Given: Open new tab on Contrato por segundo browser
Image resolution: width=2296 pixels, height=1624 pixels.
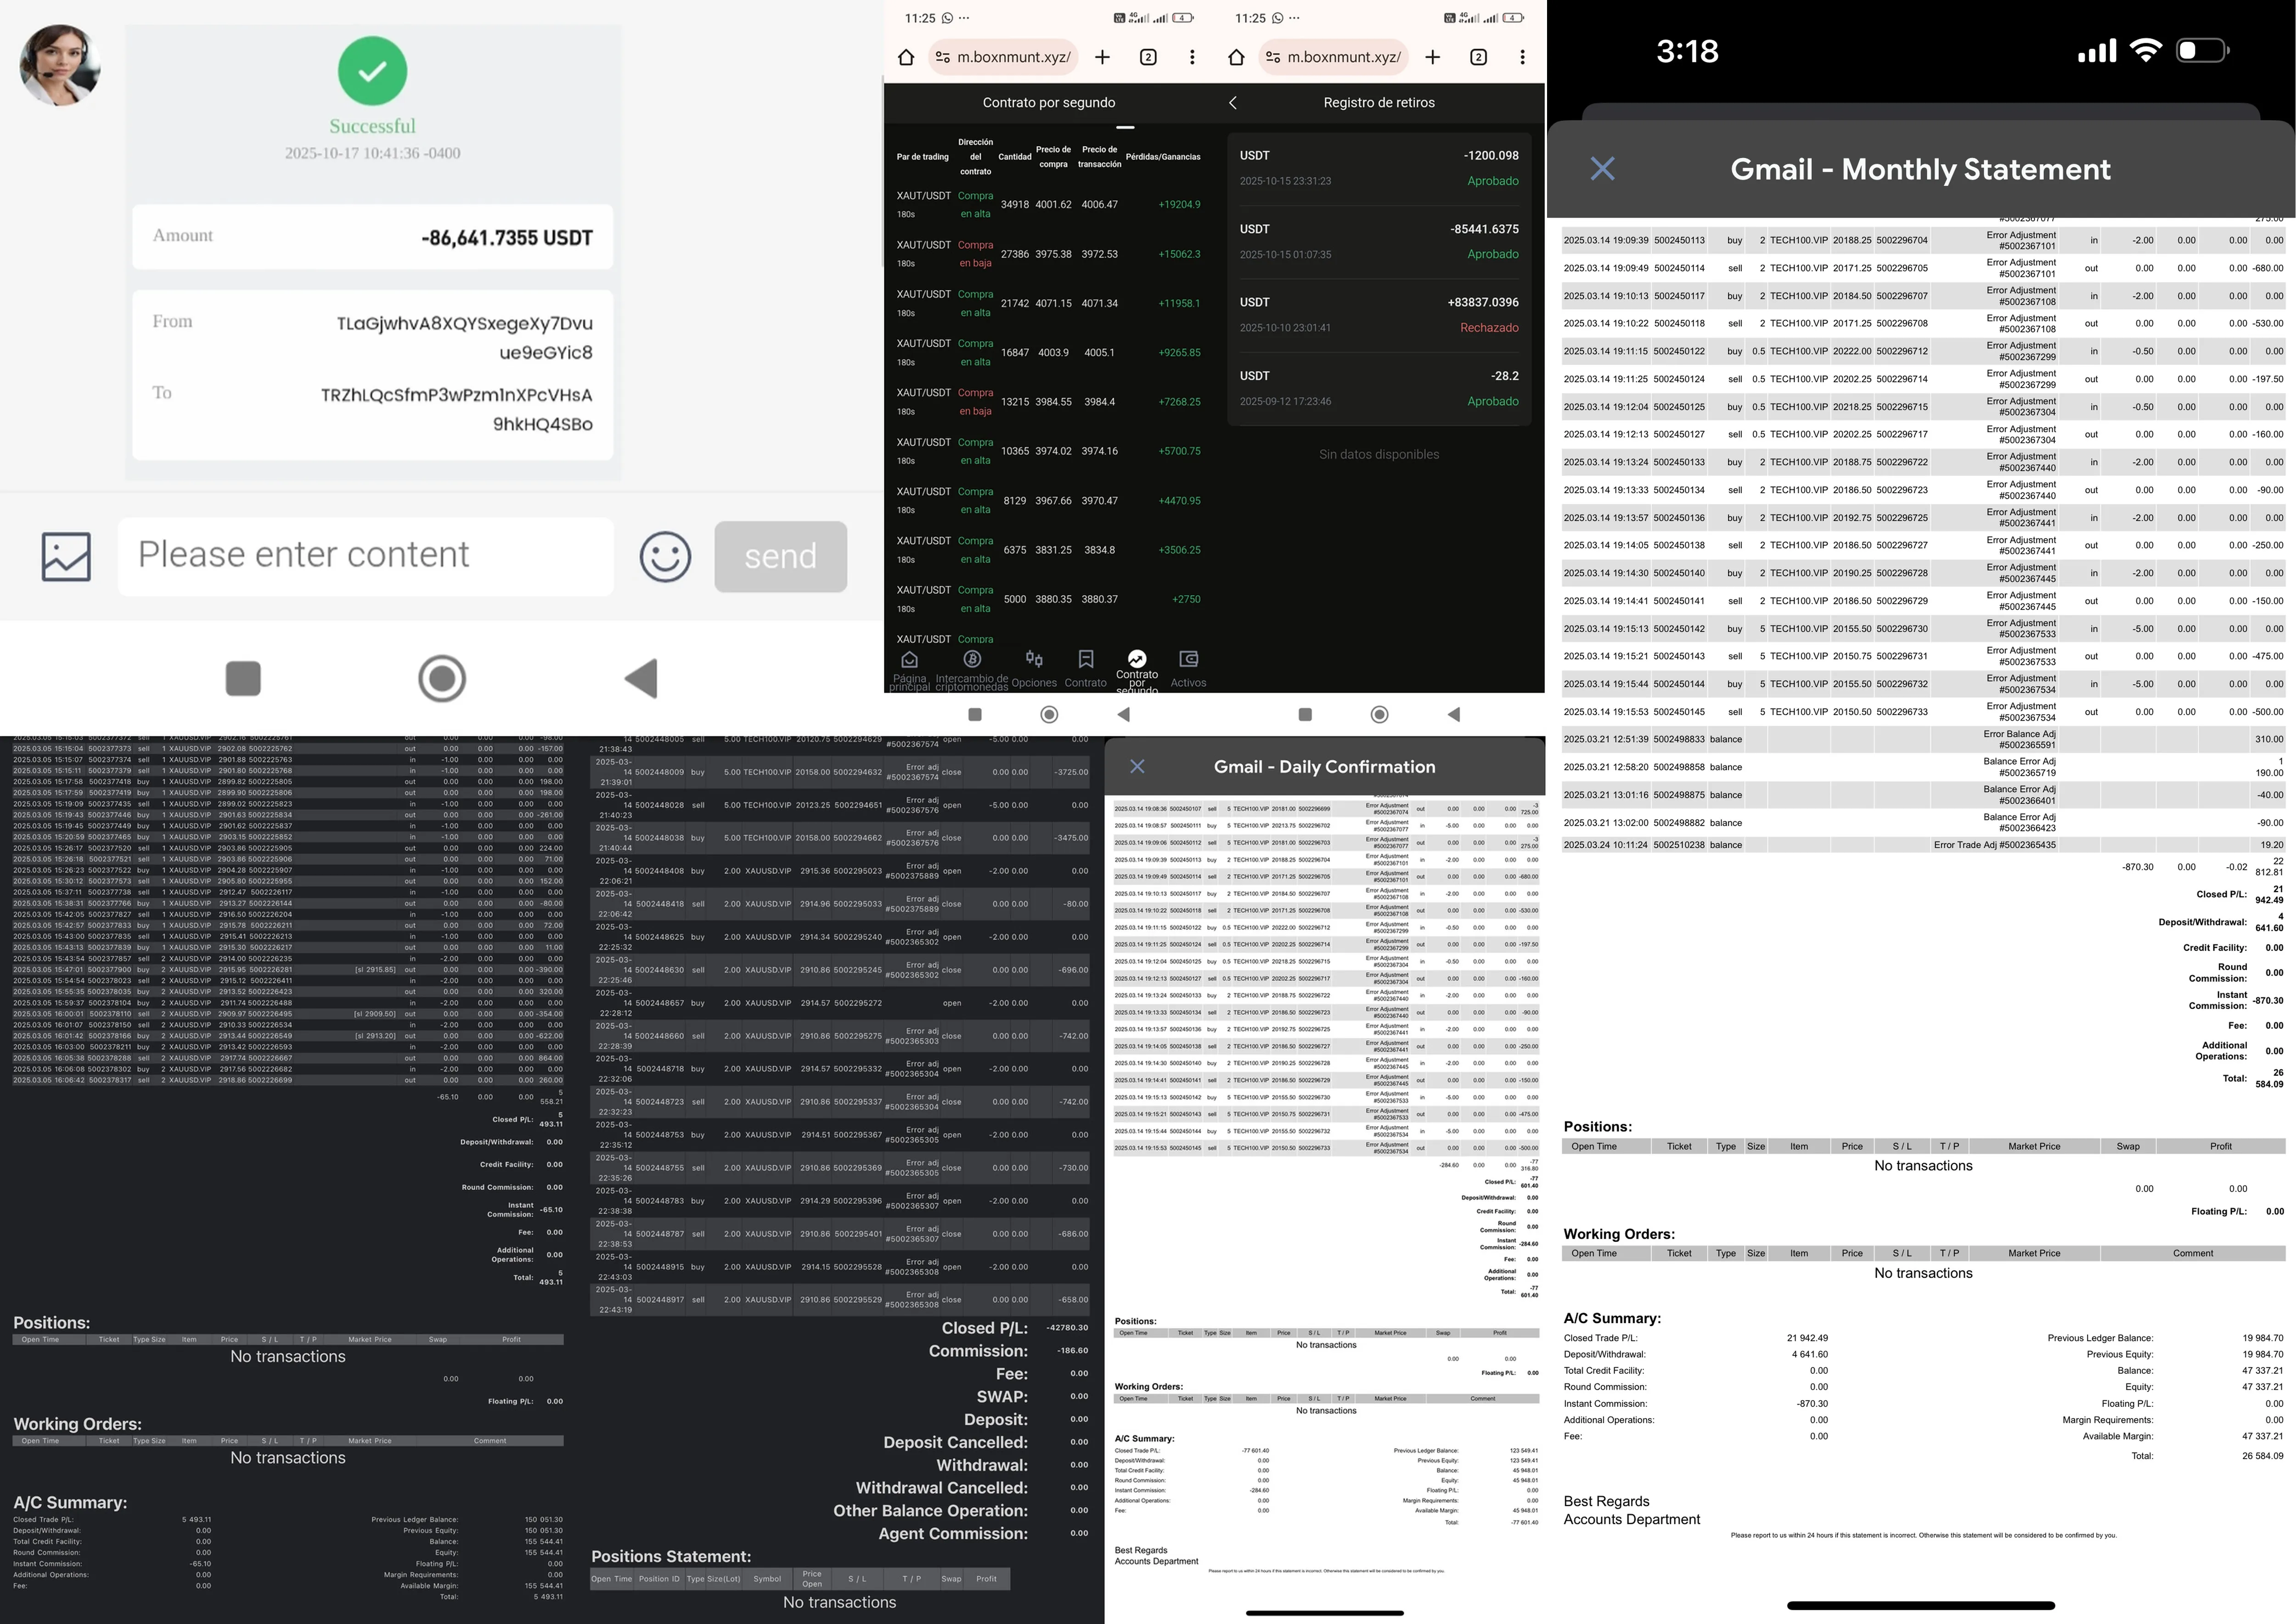Looking at the screenshot, I should [x=1102, y=57].
